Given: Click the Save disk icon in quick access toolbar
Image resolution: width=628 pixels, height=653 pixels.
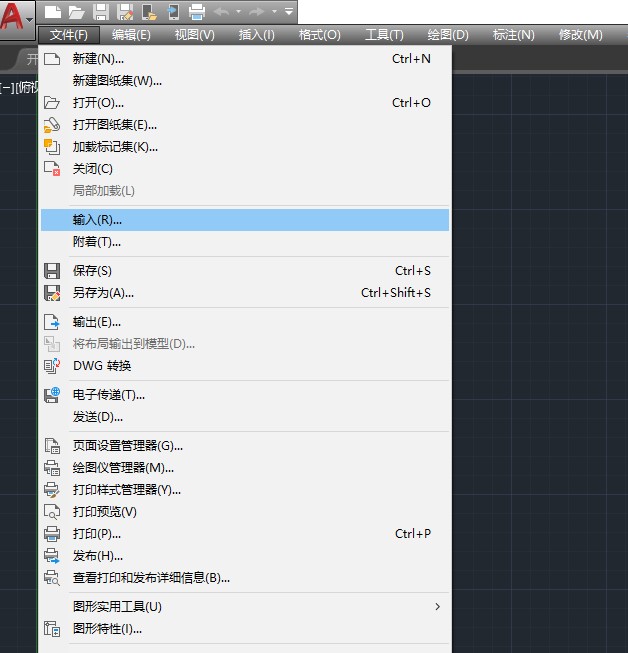Looking at the screenshot, I should pyautogui.click(x=101, y=12).
